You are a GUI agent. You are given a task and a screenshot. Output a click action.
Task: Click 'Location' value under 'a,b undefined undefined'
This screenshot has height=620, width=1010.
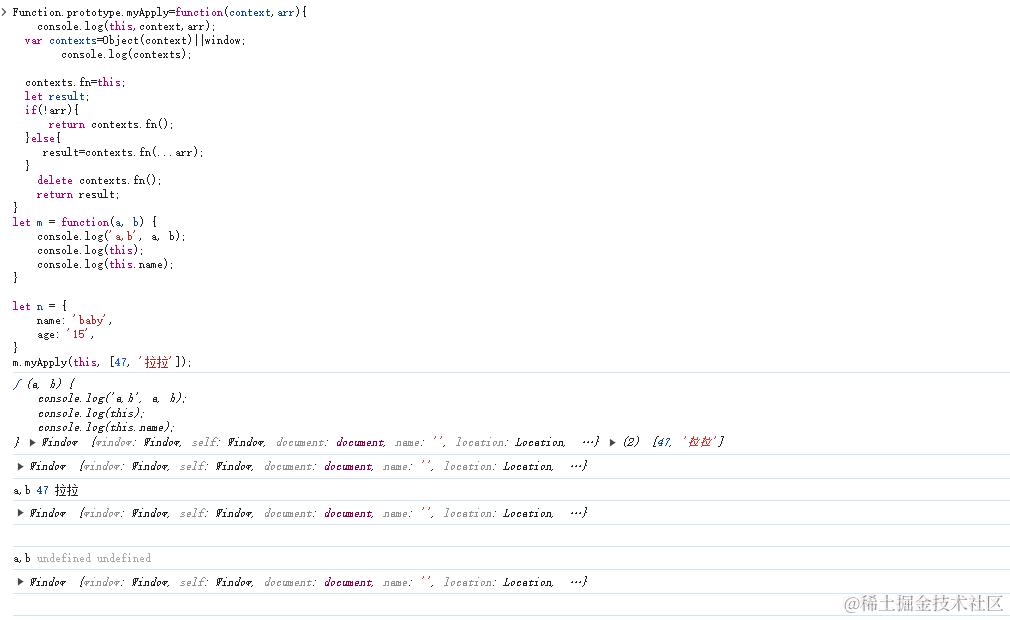[528, 582]
